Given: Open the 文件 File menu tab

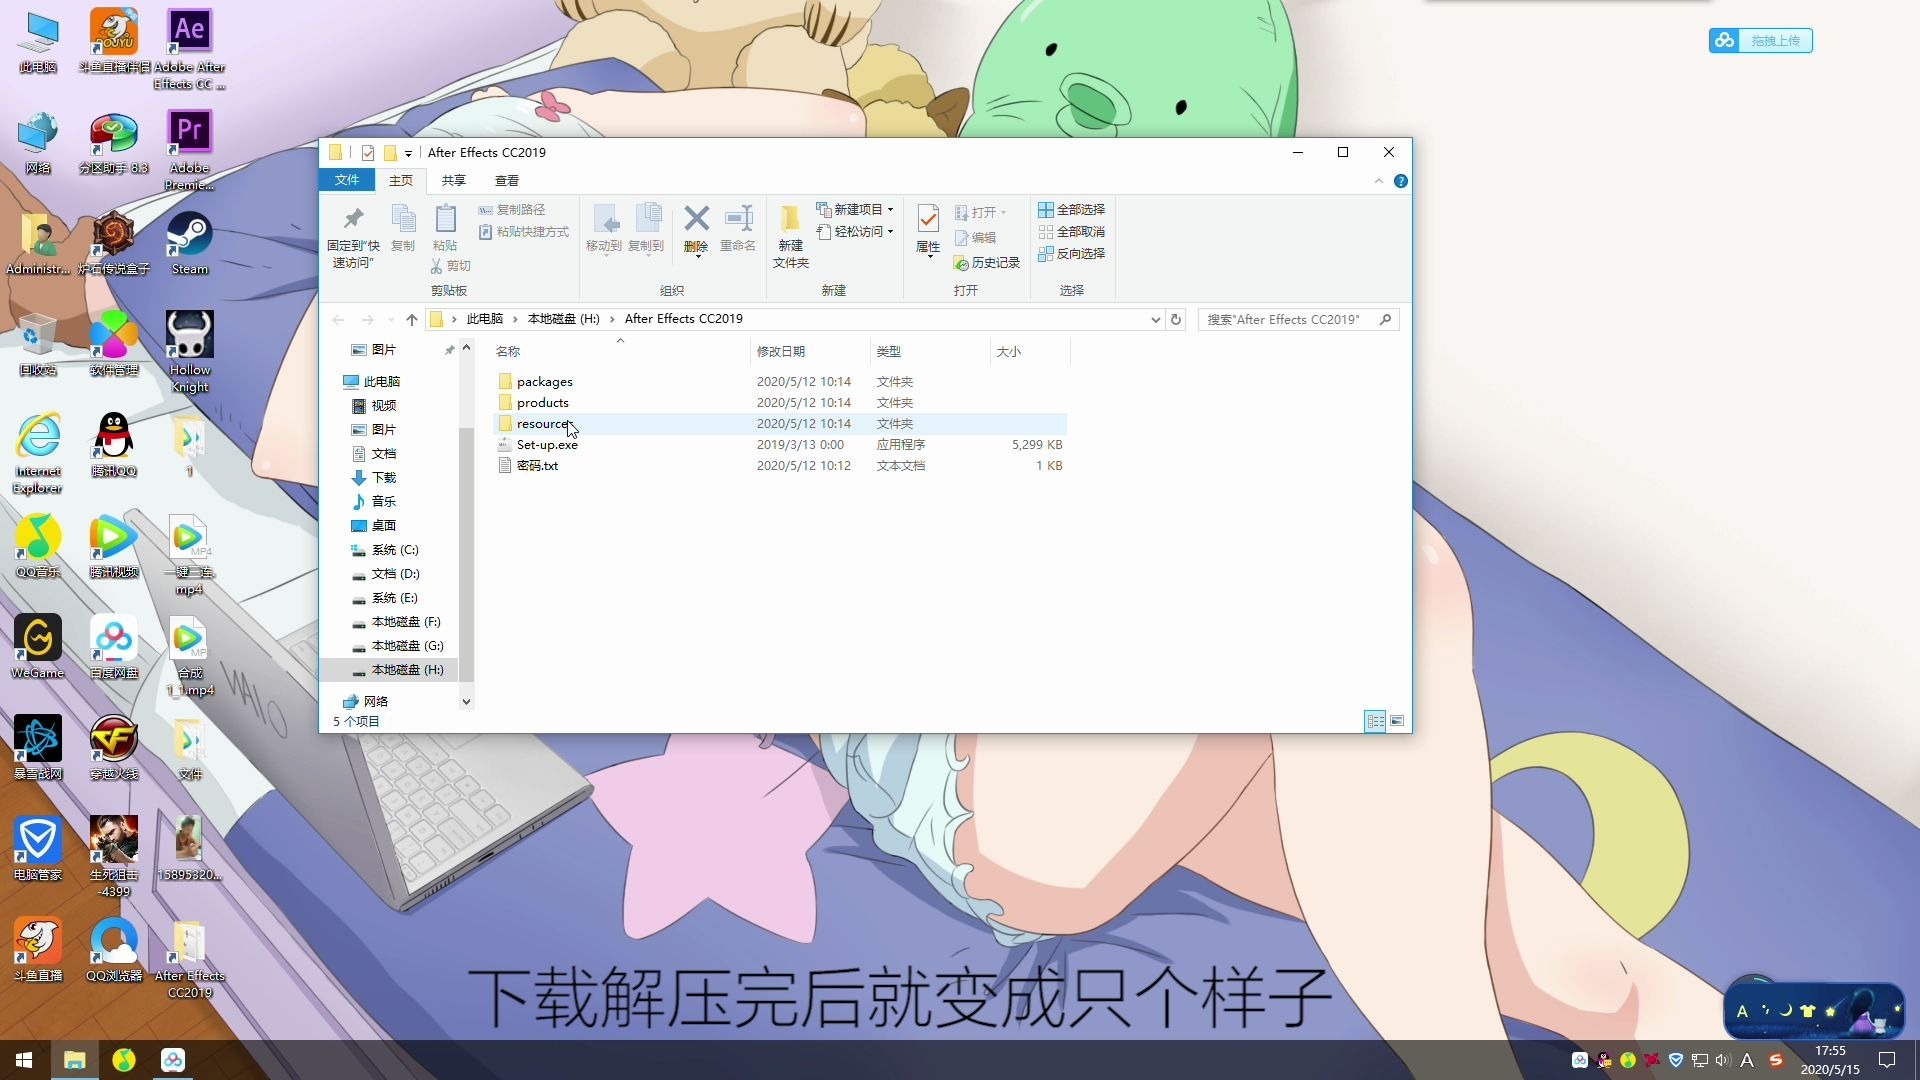Looking at the screenshot, I should pyautogui.click(x=346, y=181).
